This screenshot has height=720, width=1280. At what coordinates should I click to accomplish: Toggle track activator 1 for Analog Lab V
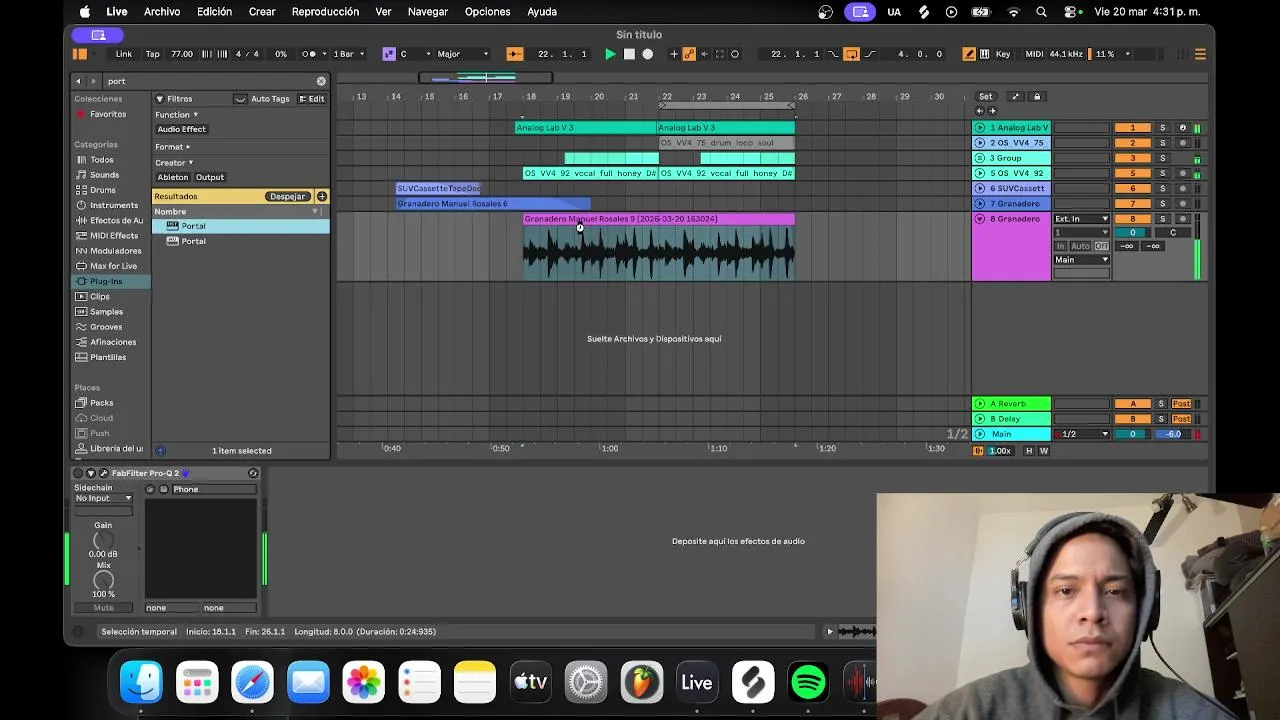1133,128
